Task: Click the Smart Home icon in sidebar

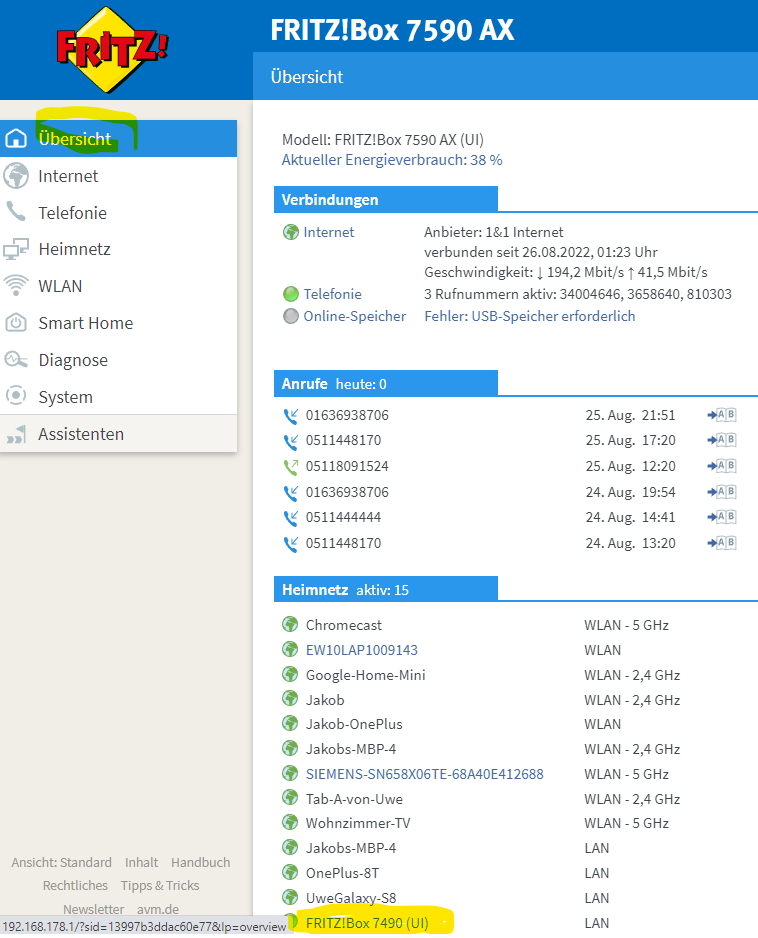Action: point(16,323)
